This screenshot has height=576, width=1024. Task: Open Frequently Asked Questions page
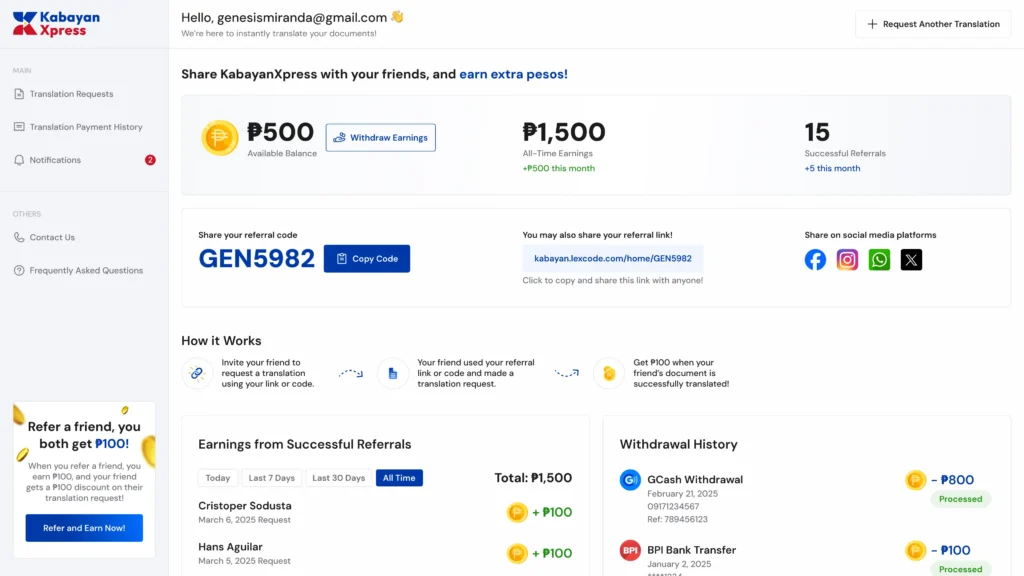[x=86, y=270]
